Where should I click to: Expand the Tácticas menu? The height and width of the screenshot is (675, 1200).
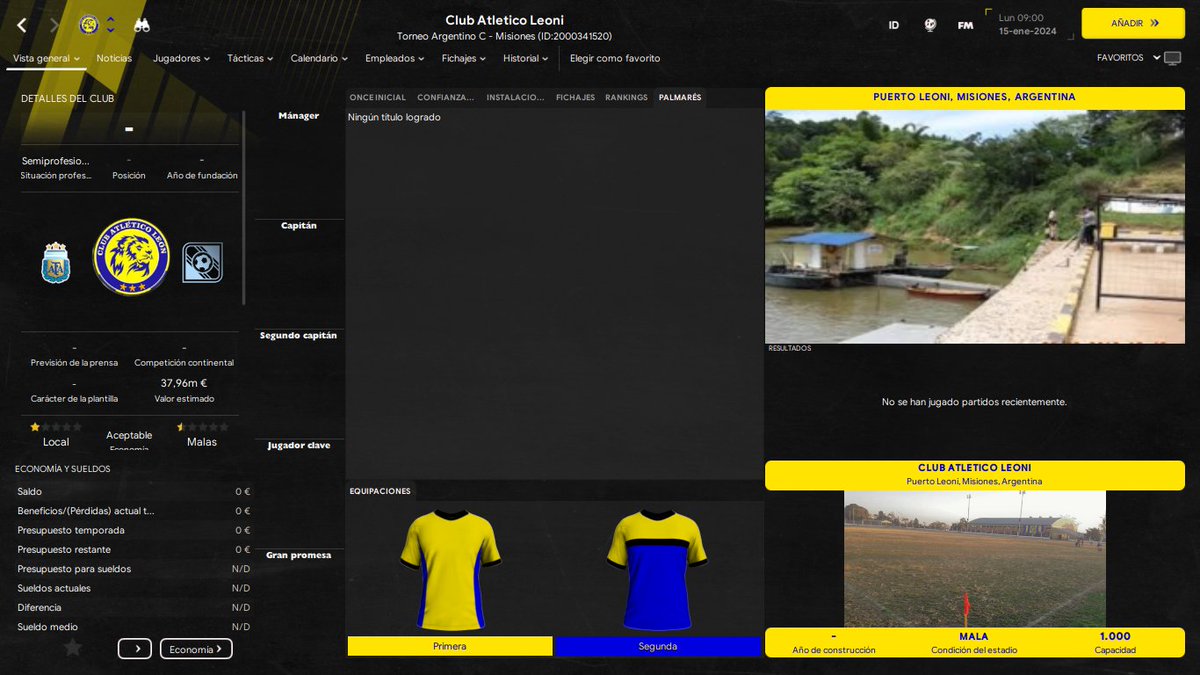point(250,58)
